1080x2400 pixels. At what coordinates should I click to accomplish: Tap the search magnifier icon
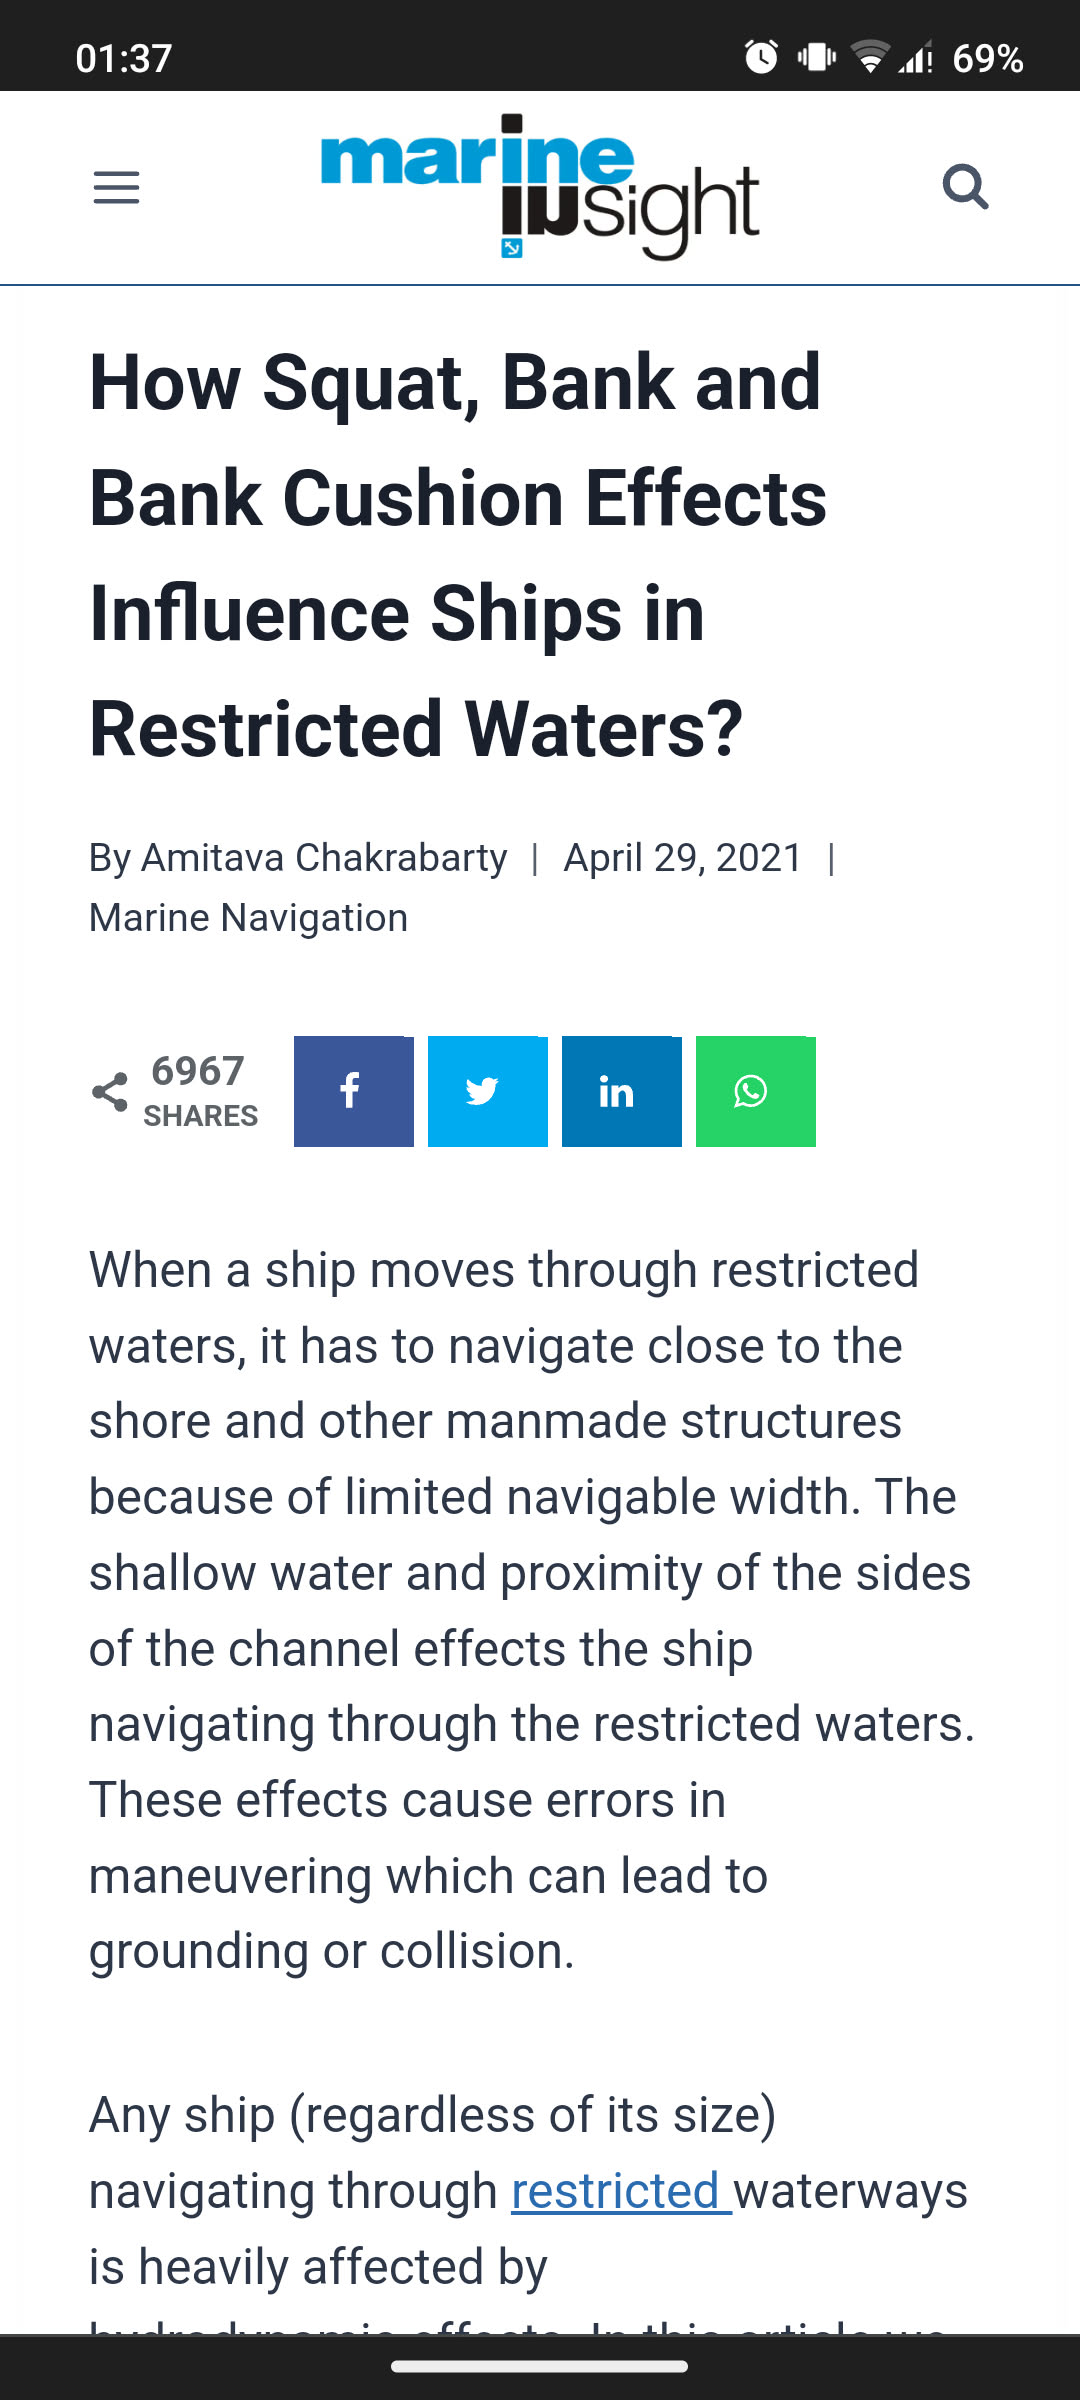pos(965,187)
